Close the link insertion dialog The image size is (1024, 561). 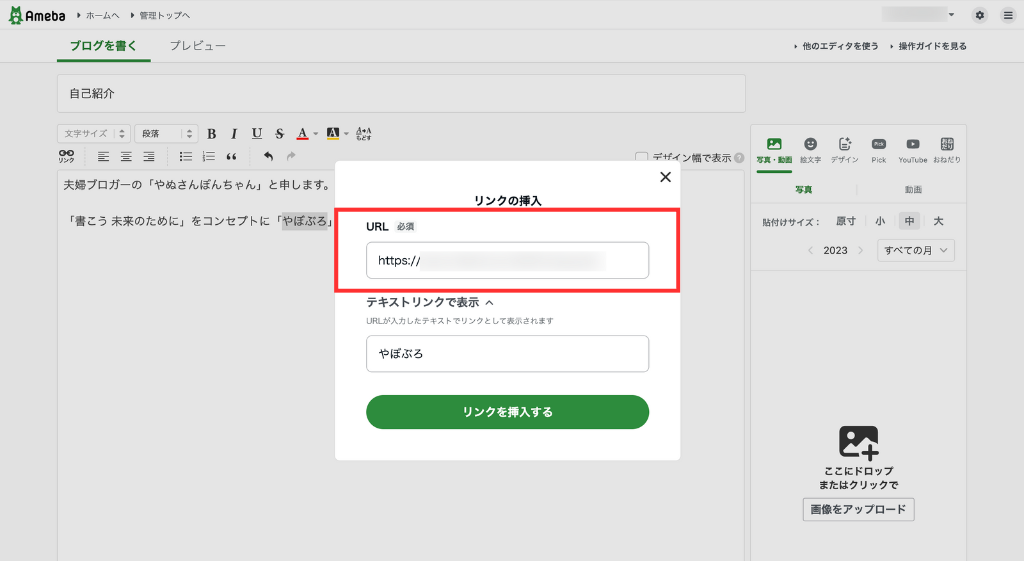click(665, 177)
